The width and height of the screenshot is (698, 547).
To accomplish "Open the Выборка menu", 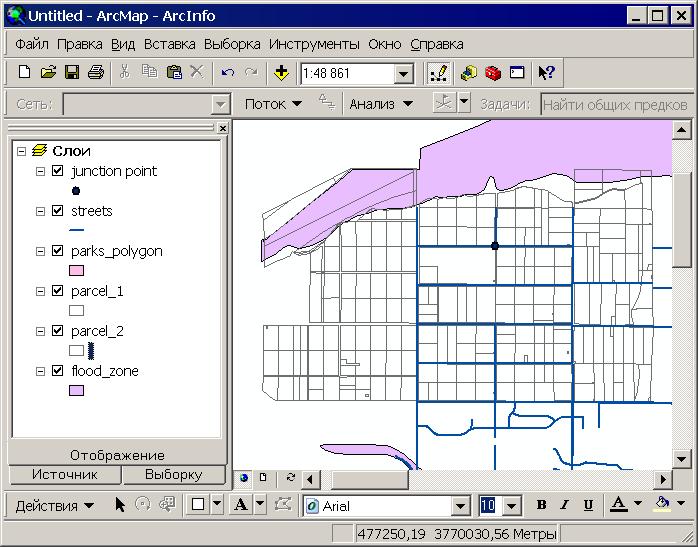I will tap(232, 44).
